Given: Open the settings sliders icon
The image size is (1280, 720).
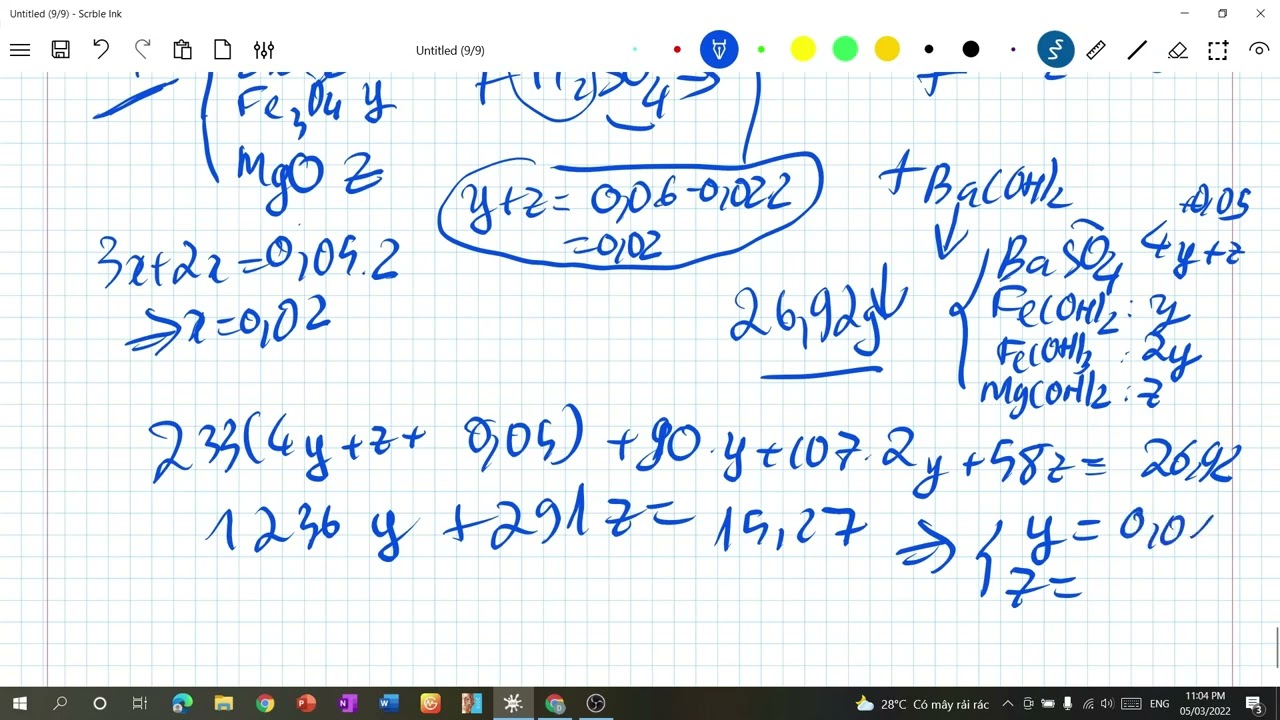Looking at the screenshot, I should [x=264, y=50].
